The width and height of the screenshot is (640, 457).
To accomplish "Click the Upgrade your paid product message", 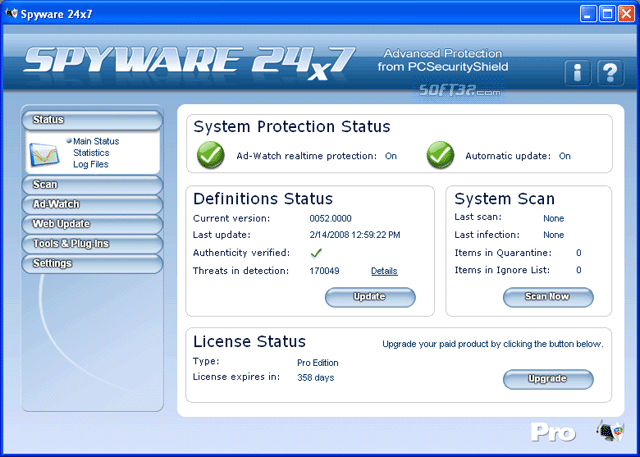I will [x=493, y=344].
